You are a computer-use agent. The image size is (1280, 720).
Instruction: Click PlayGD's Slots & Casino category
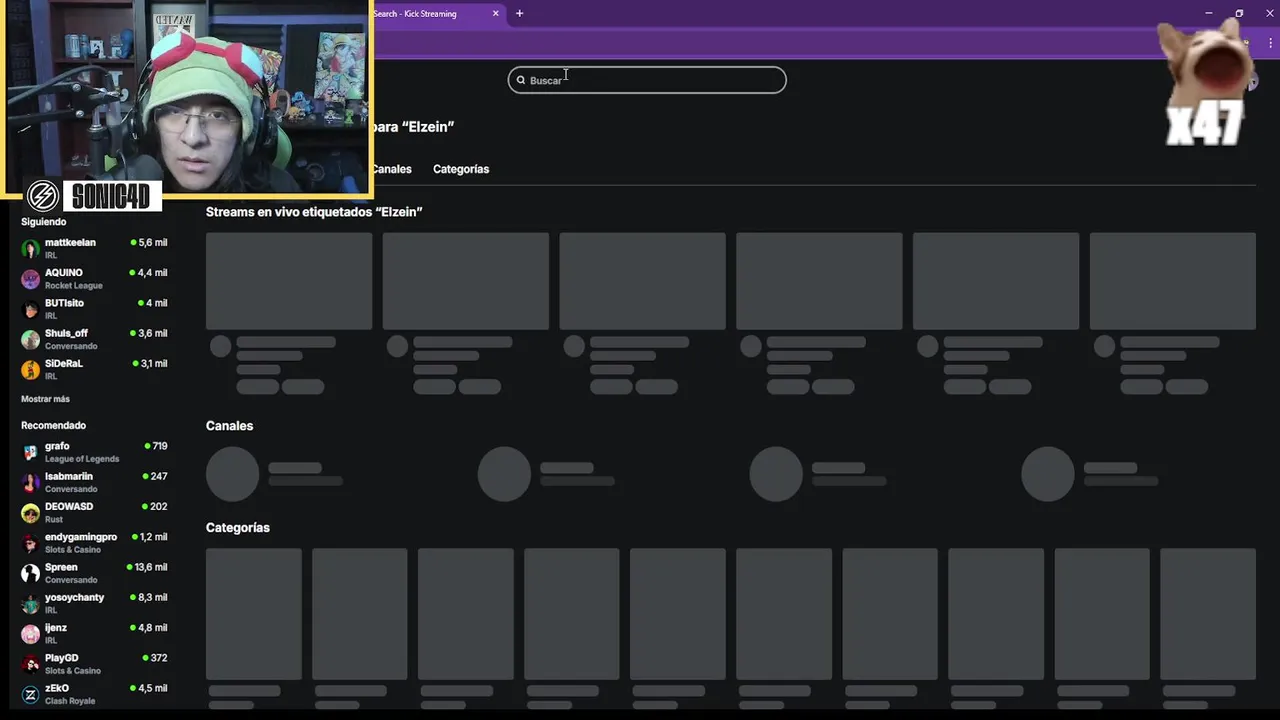[73, 671]
